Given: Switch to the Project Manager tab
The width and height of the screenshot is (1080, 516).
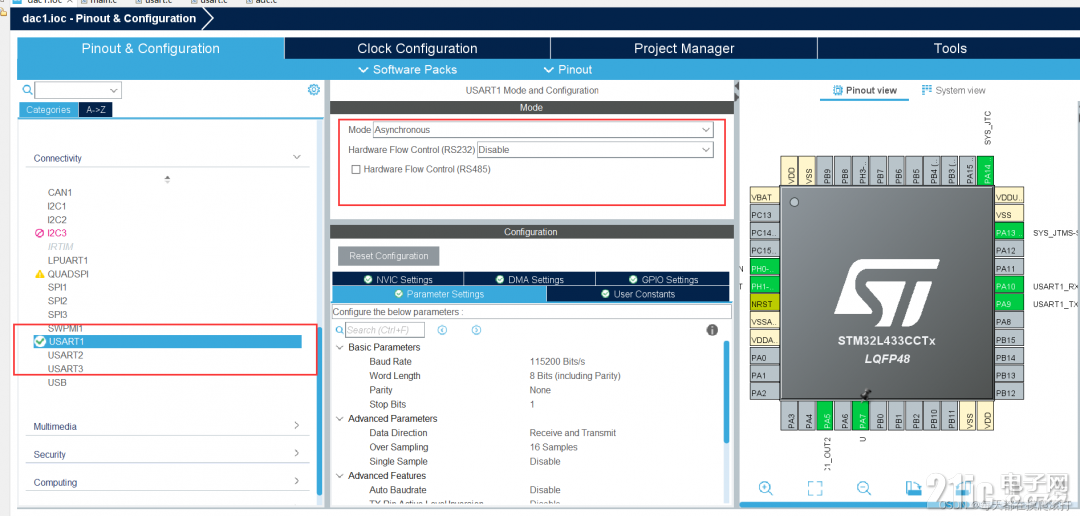Looking at the screenshot, I should pyautogui.click(x=684, y=48).
